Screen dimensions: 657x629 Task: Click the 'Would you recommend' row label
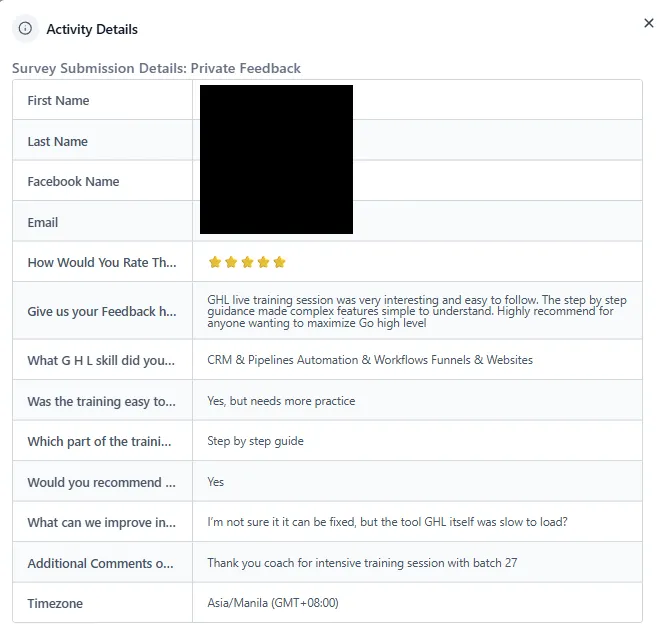(x=101, y=482)
